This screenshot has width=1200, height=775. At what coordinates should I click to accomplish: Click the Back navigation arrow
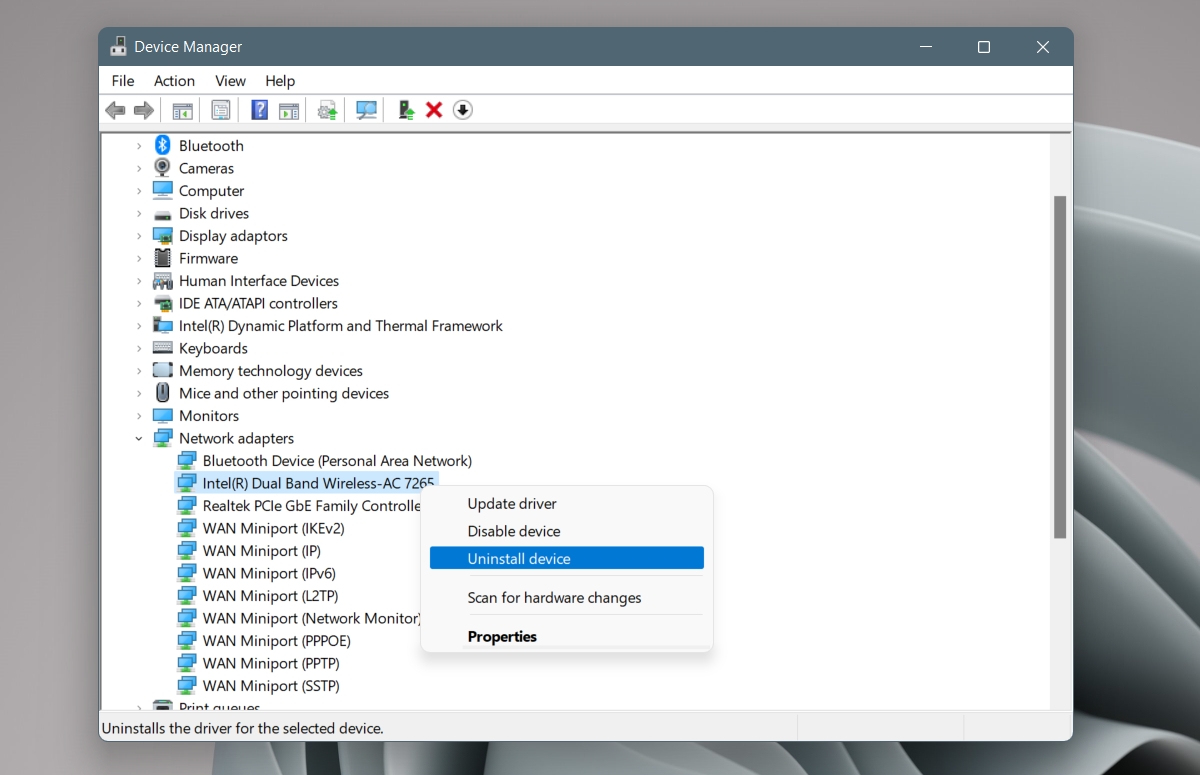(114, 110)
